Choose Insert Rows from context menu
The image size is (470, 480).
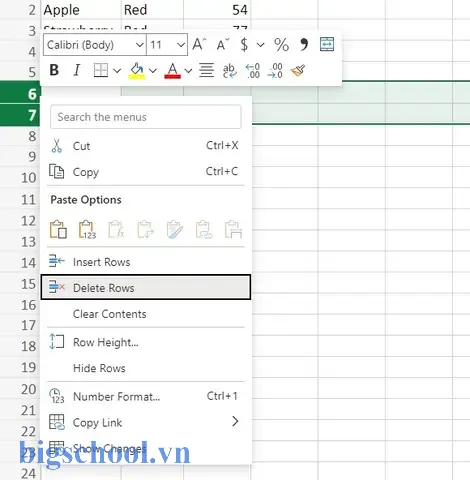[146, 262]
